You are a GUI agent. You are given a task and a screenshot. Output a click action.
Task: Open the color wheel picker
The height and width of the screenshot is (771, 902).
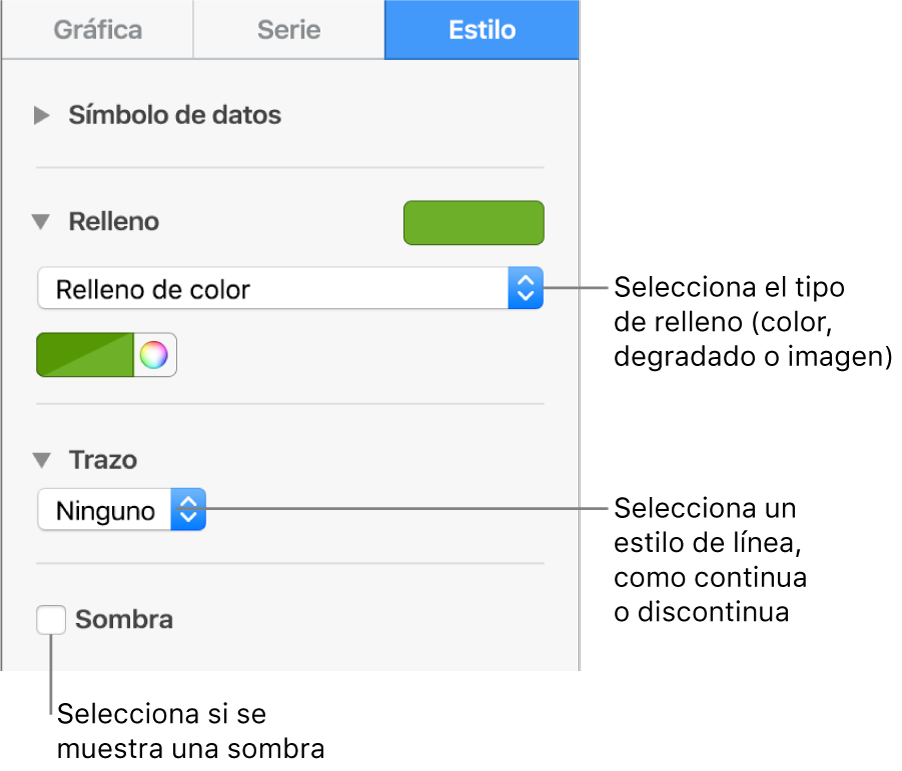click(154, 355)
